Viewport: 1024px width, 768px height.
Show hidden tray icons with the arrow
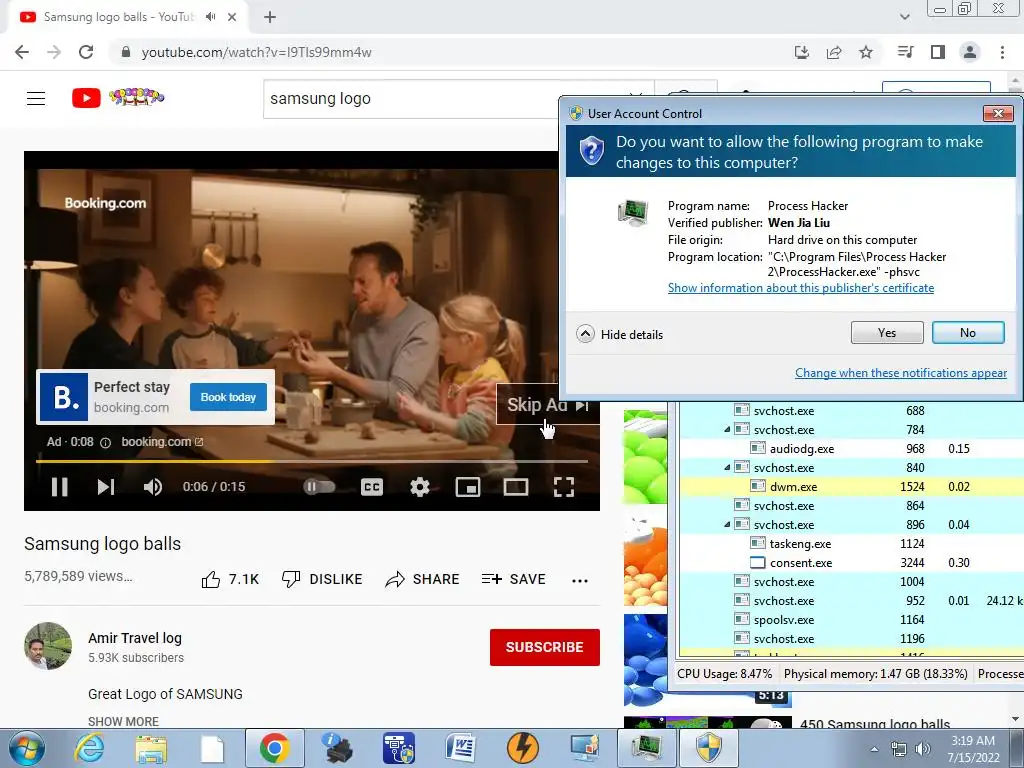(874, 749)
